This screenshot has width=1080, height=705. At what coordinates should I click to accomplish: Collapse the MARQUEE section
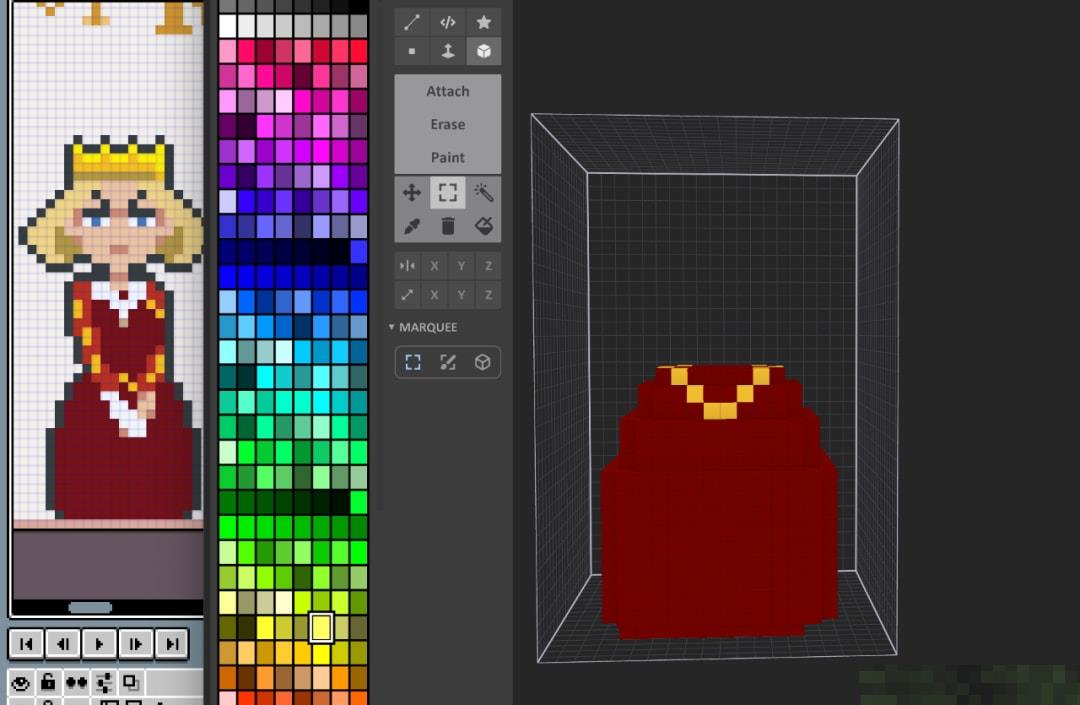point(391,327)
